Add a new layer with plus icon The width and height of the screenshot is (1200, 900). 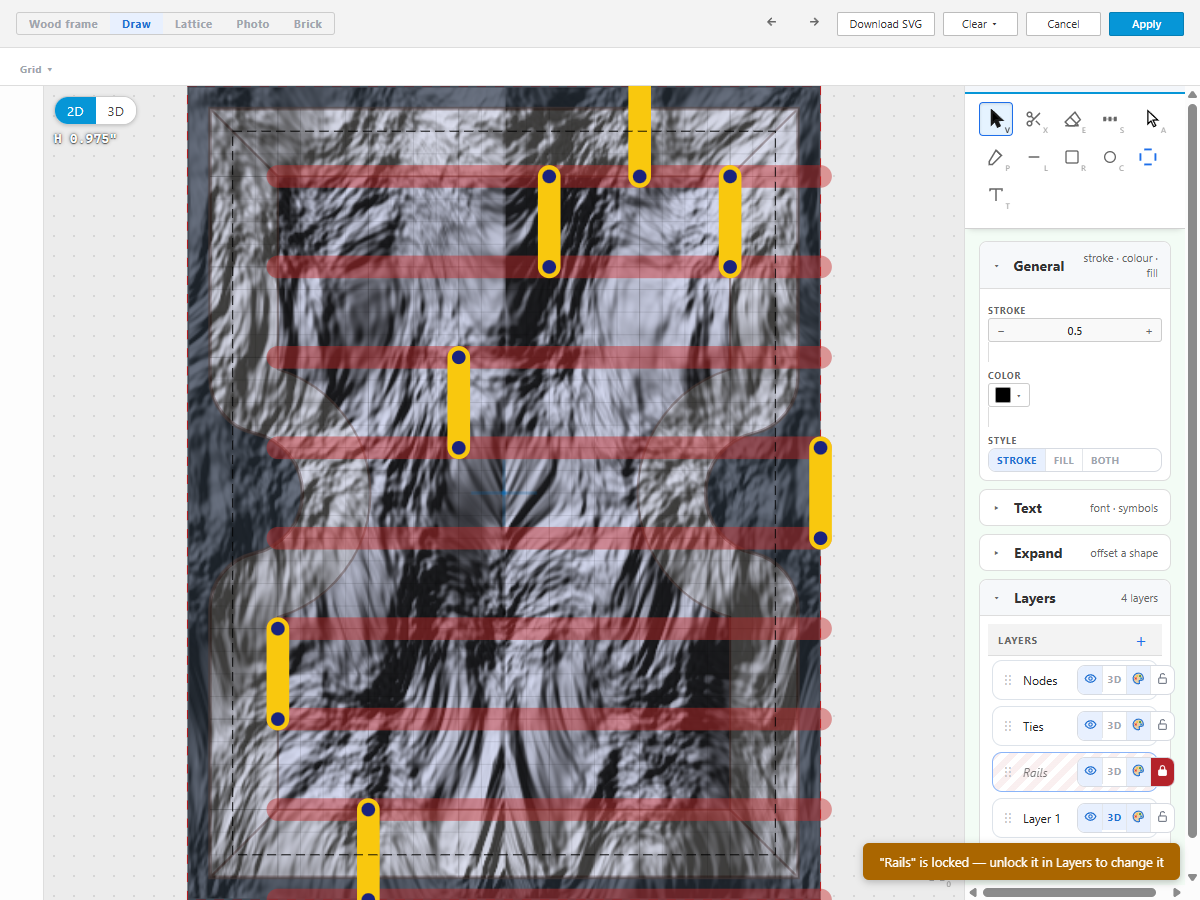click(x=1141, y=641)
